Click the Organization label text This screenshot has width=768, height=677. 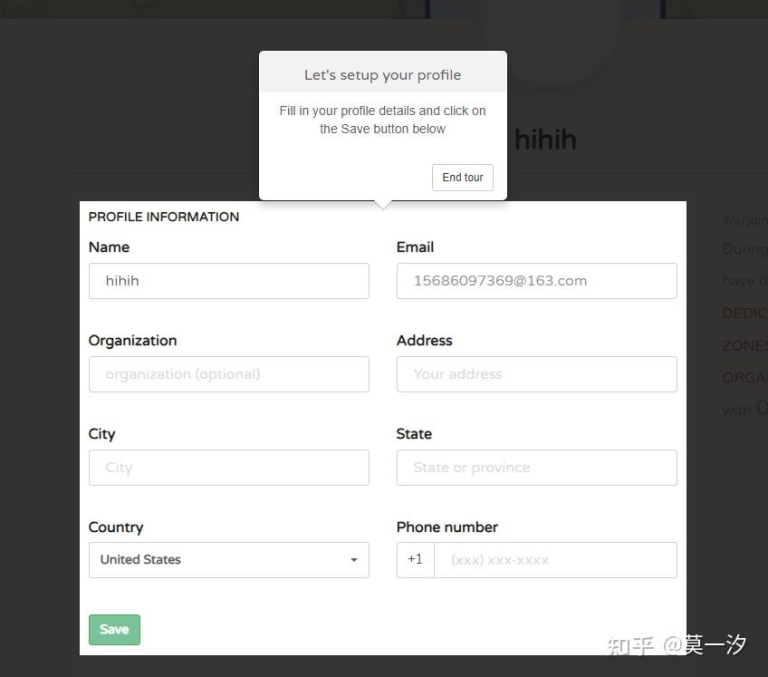pyautogui.click(x=132, y=340)
